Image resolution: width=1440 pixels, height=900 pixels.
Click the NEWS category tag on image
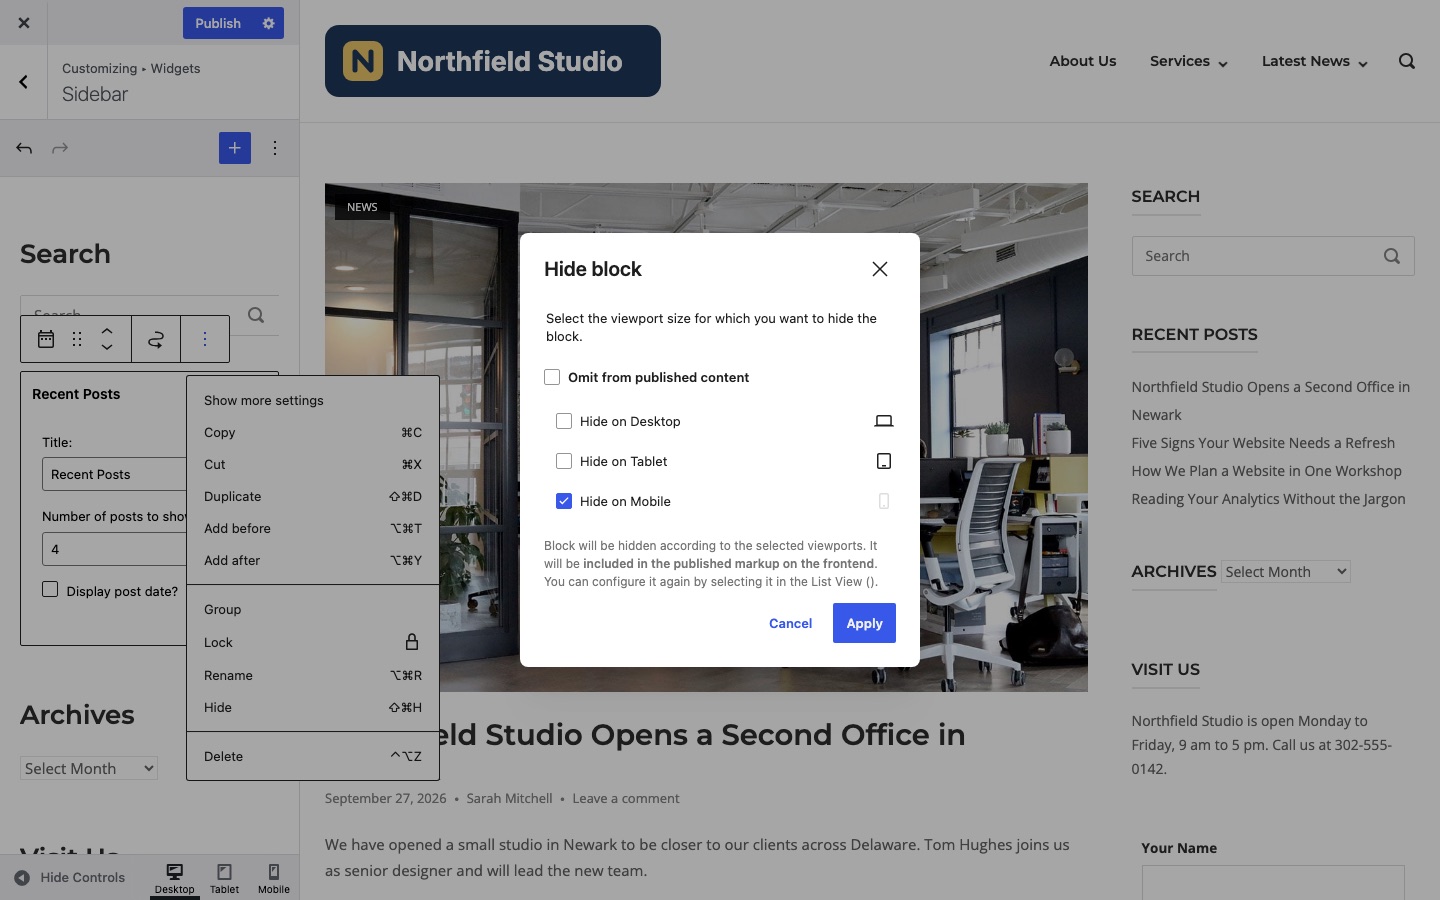(362, 207)
